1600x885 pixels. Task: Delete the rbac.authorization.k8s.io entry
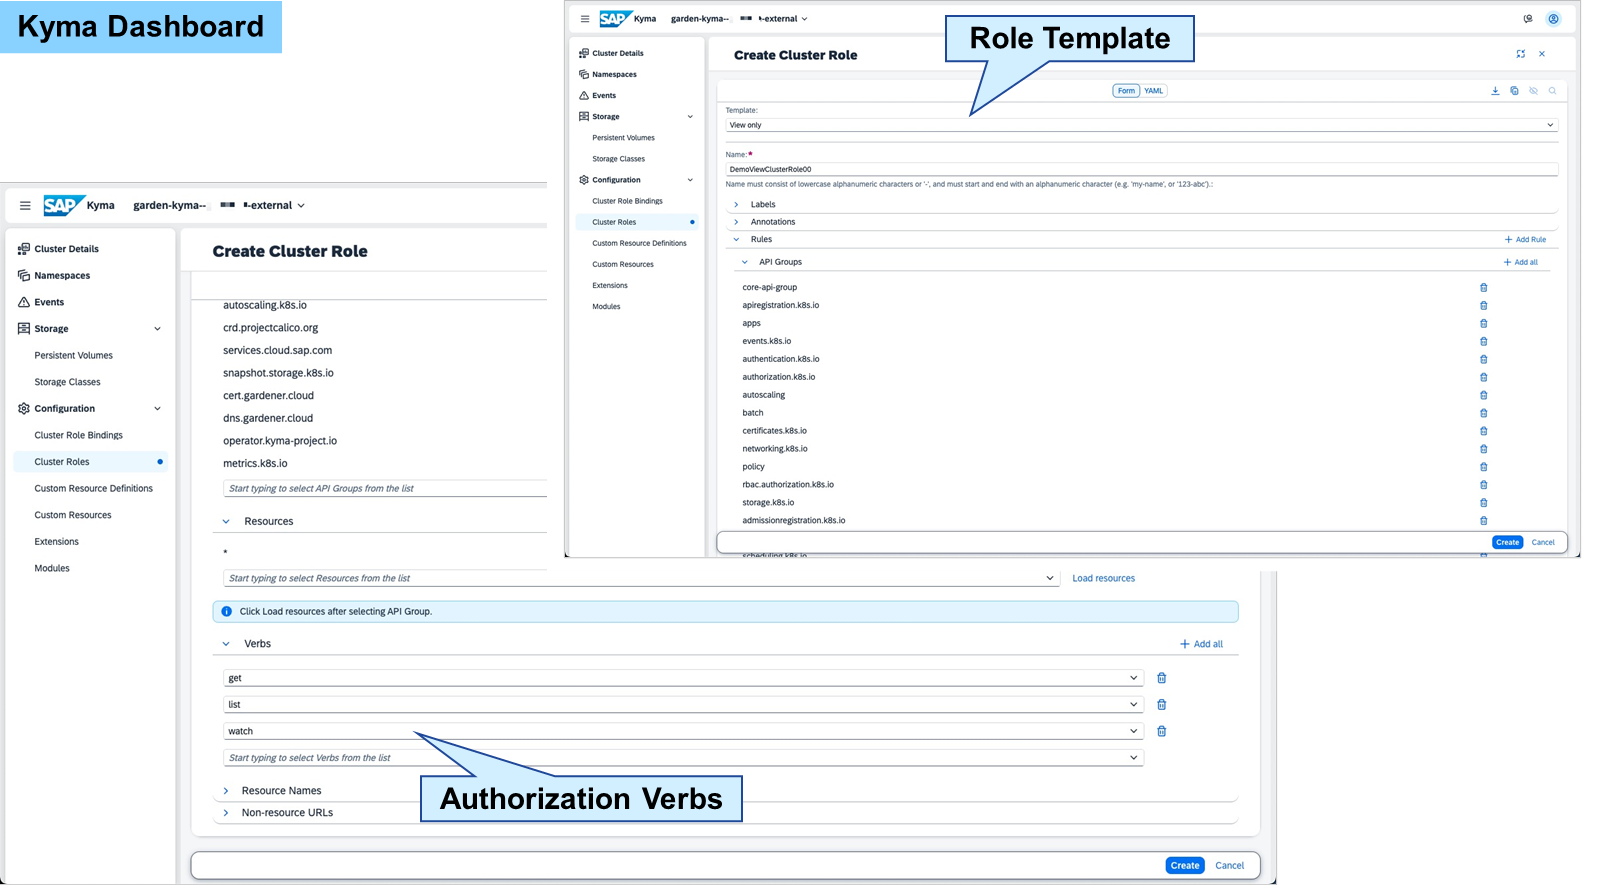[1484, 485]
